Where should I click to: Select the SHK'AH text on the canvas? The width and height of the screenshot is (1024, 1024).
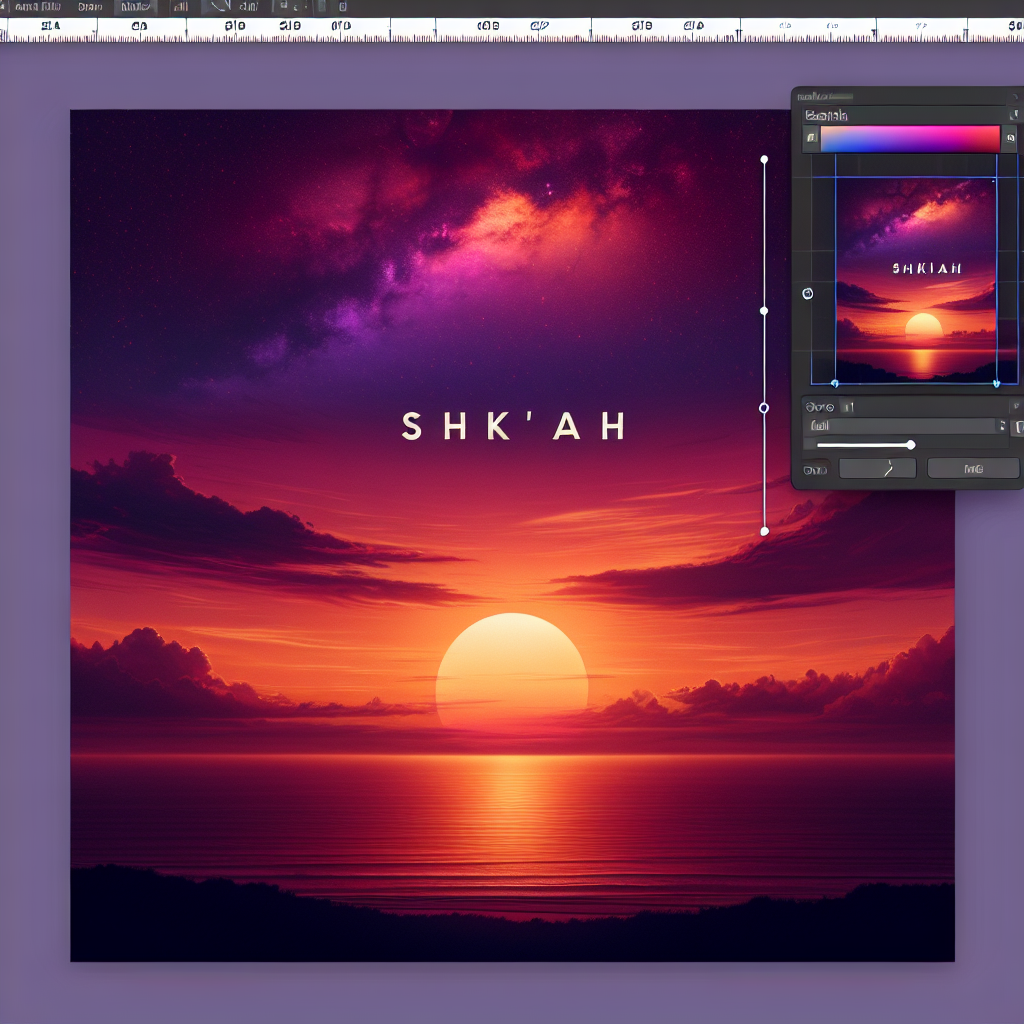514,427
